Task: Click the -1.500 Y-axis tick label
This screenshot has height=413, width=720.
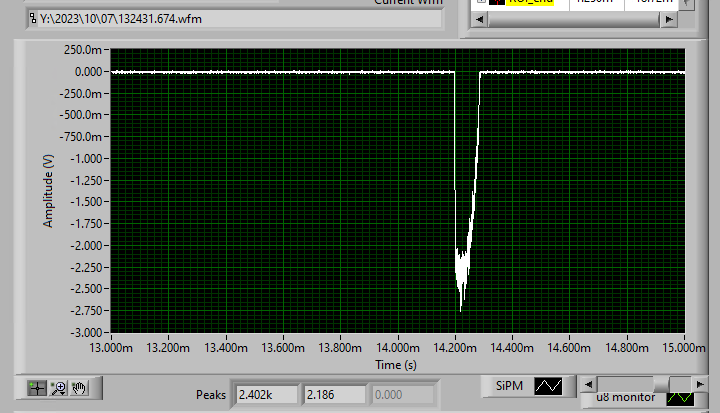Action: click(86, 202)
